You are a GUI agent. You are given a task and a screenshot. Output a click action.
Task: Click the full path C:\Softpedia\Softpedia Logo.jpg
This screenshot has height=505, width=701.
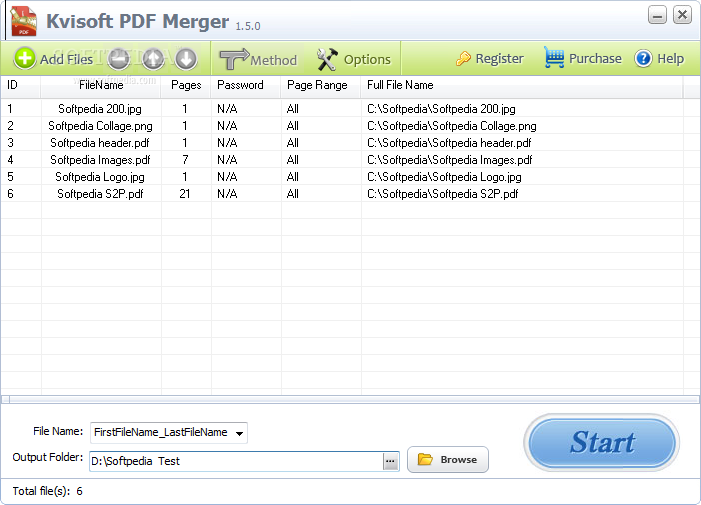click(444, 177)
